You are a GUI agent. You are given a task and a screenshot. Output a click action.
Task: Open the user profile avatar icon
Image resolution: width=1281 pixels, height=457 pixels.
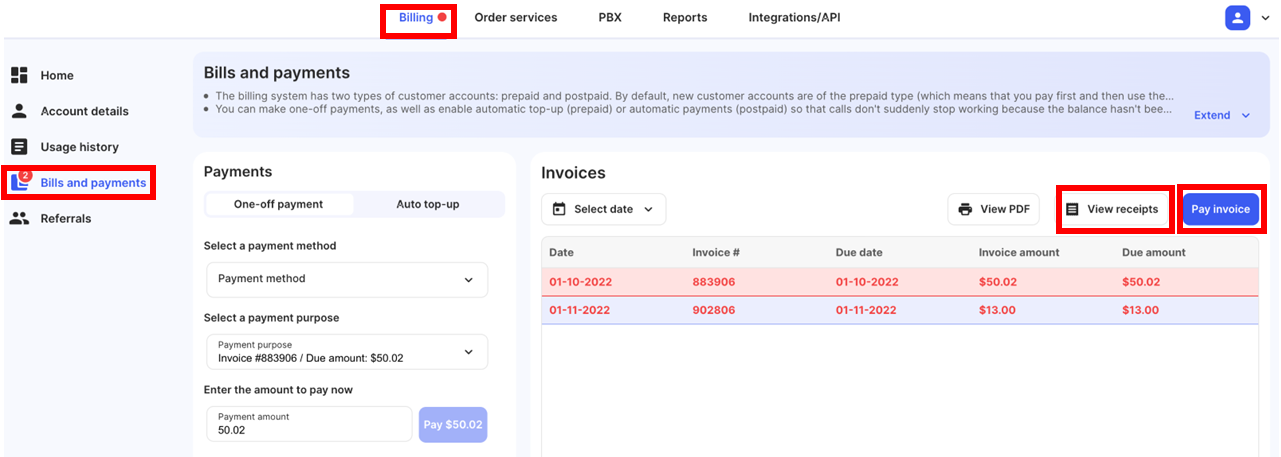pyautogui.click(x=1237, y=18)
